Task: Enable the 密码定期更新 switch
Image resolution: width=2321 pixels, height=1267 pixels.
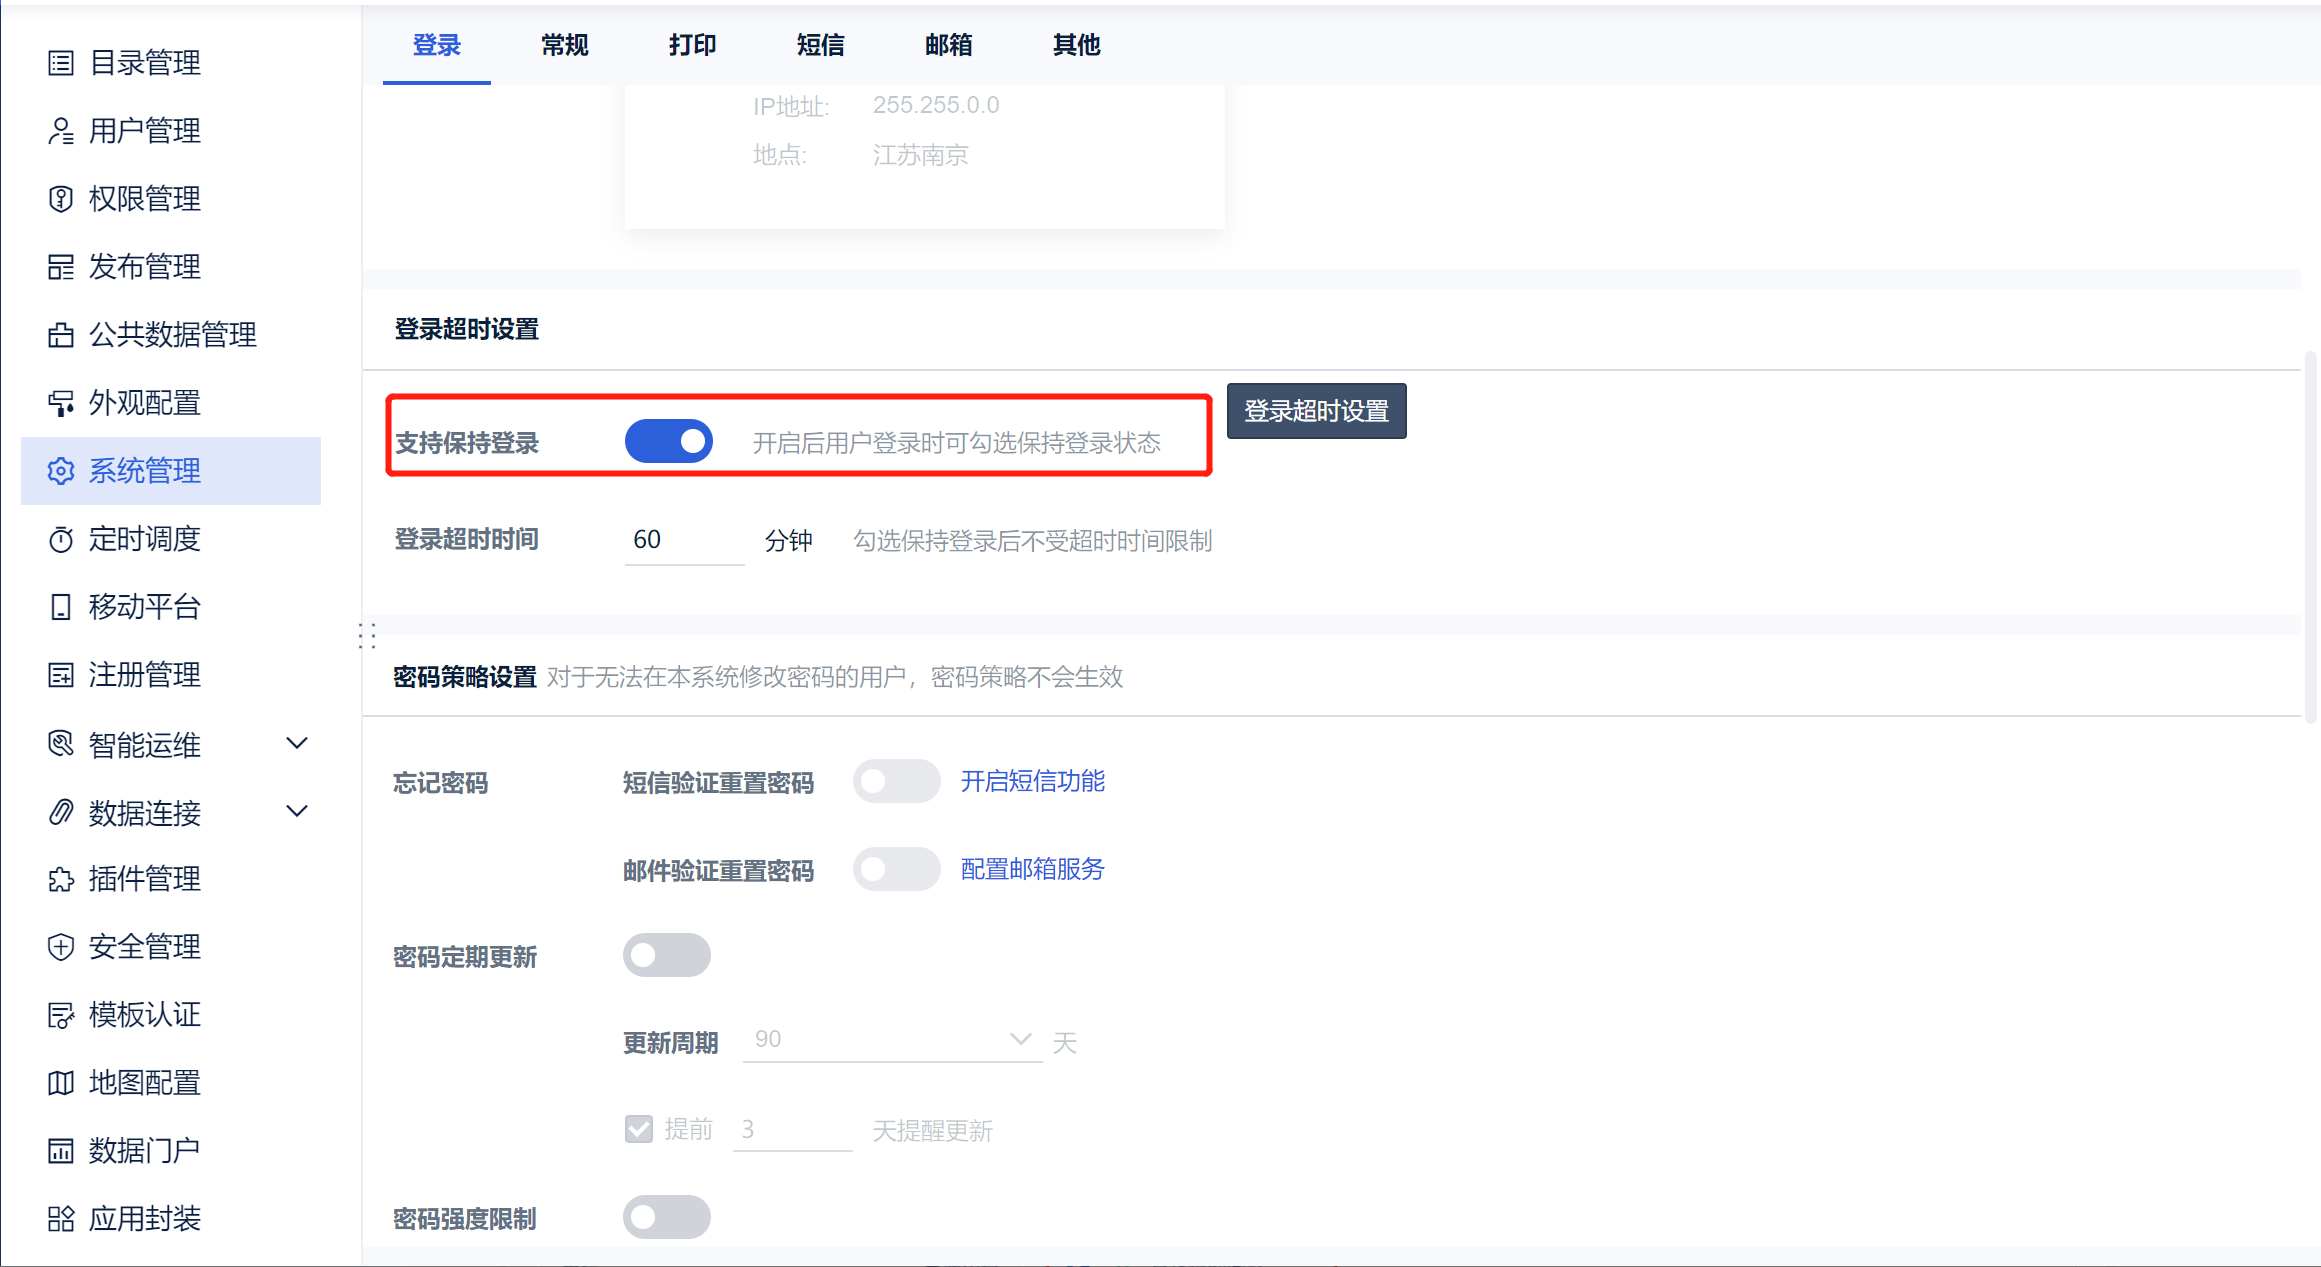Action: tap(666, 955)
